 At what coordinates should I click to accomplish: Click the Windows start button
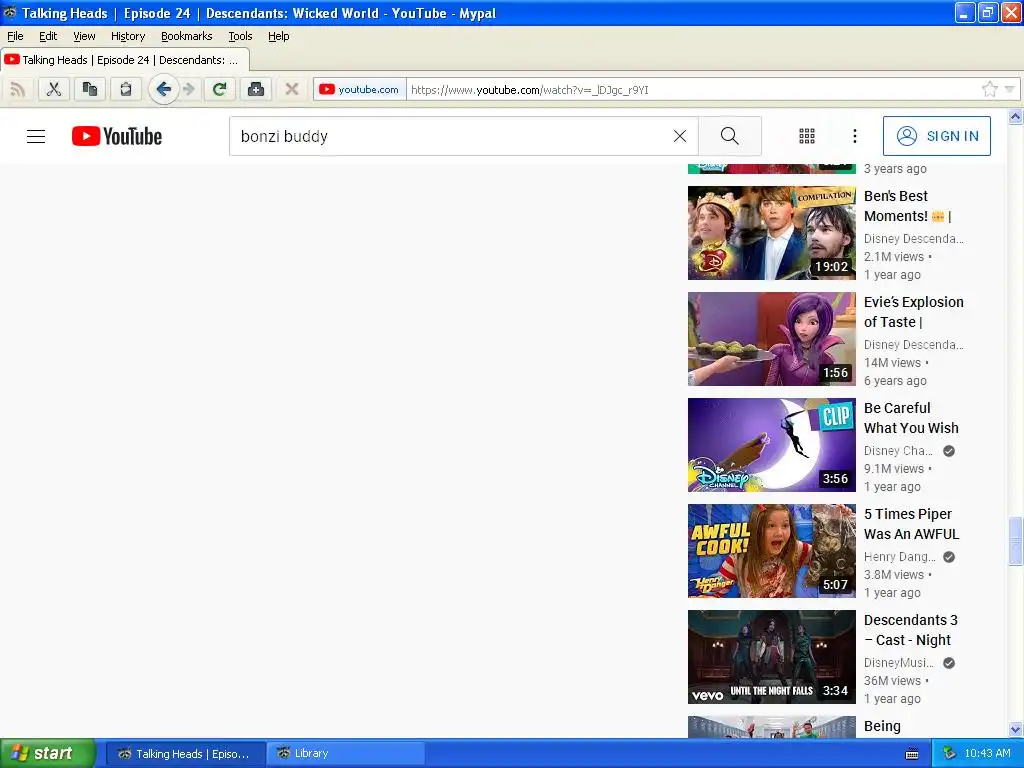click(x=47, y=754)
